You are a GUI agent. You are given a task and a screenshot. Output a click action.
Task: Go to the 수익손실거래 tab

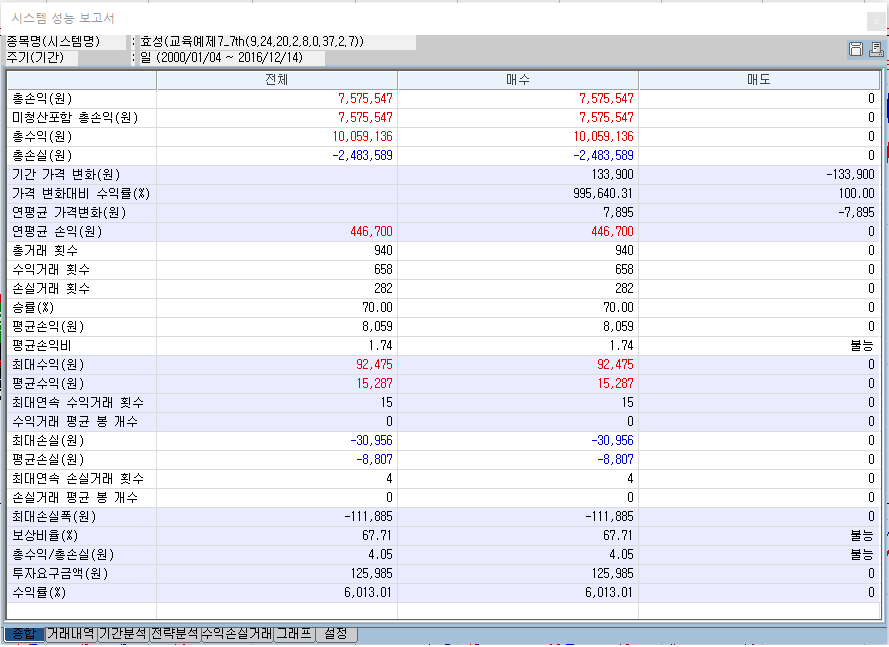[x=236, y=634]
